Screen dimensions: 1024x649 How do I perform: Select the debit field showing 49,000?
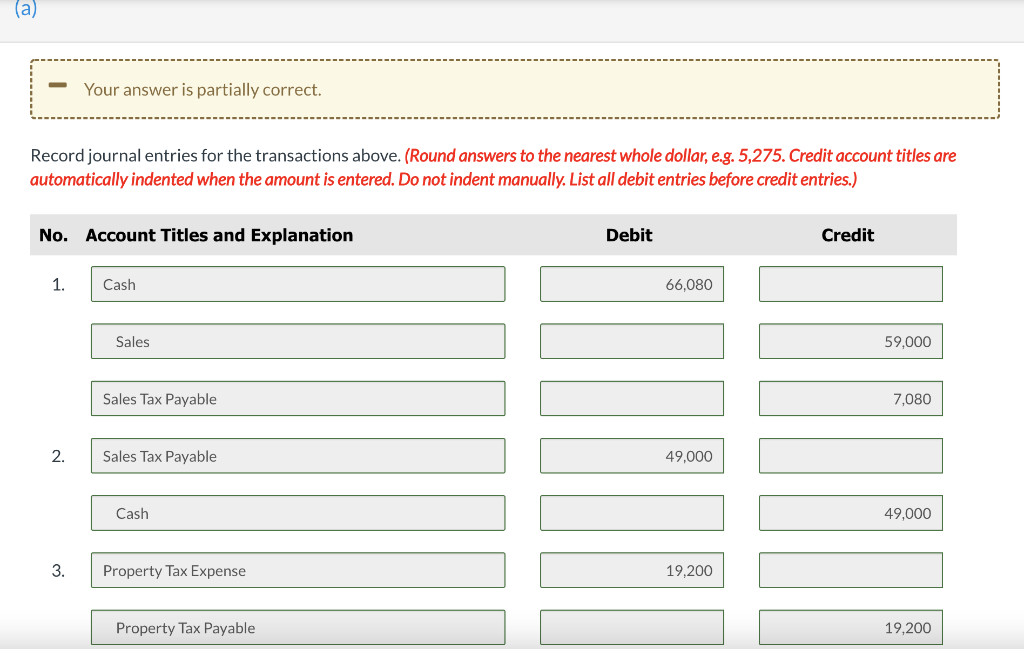(x=631, y=455)
